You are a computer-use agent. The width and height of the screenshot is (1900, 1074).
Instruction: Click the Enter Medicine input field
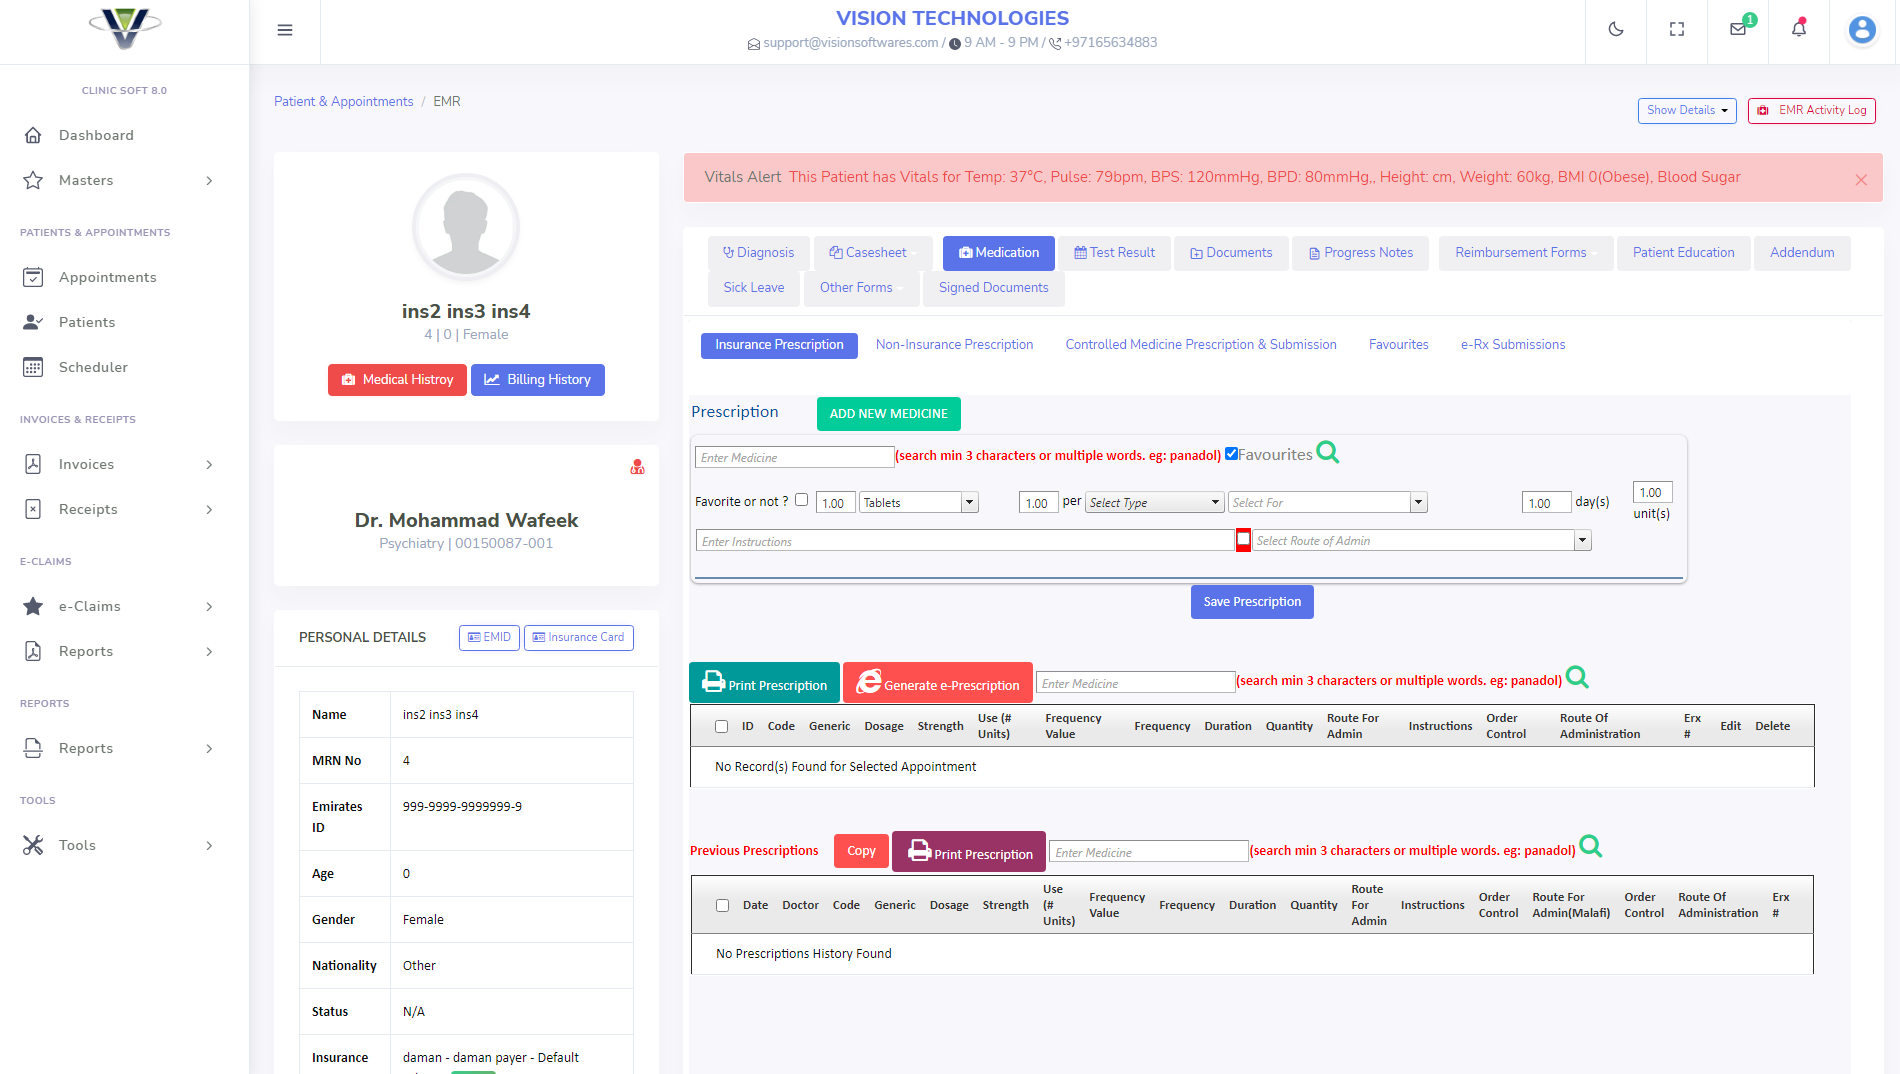[x=794, y=456]
